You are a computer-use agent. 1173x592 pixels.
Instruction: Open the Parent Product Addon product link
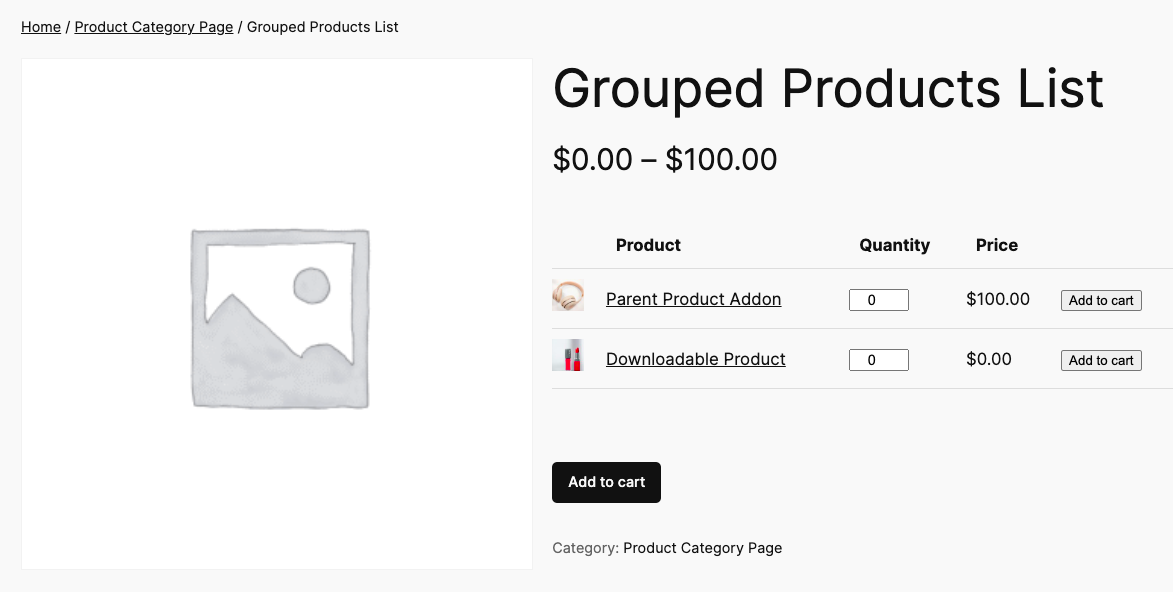point(693,299)
